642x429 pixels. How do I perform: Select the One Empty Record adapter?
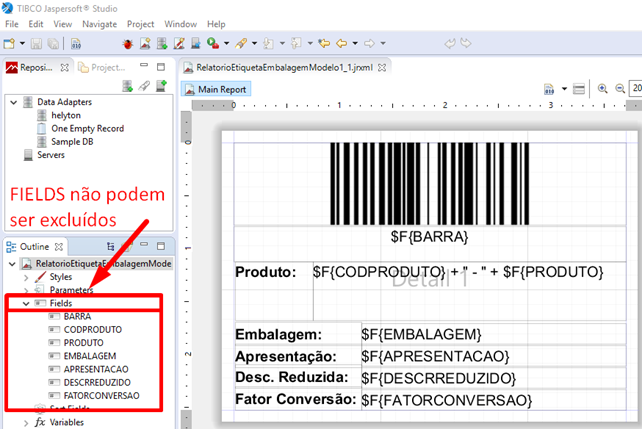pyautogui.click(x=88, y=129)
